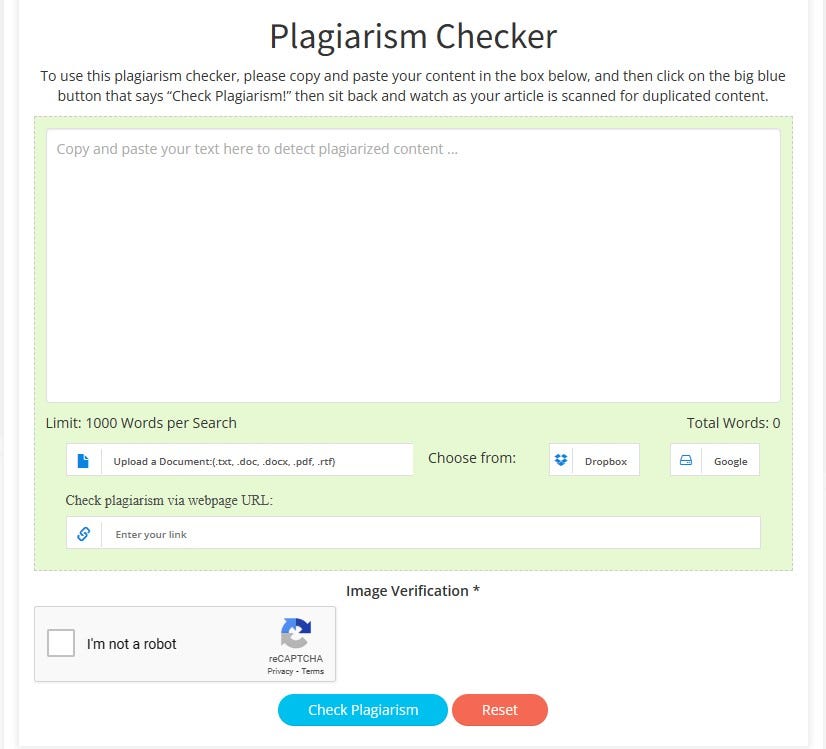Image resolution: width=826 pixels, height=749 pixels.
Task: Click the Plagiarism Checker page title
Action: 412,36
